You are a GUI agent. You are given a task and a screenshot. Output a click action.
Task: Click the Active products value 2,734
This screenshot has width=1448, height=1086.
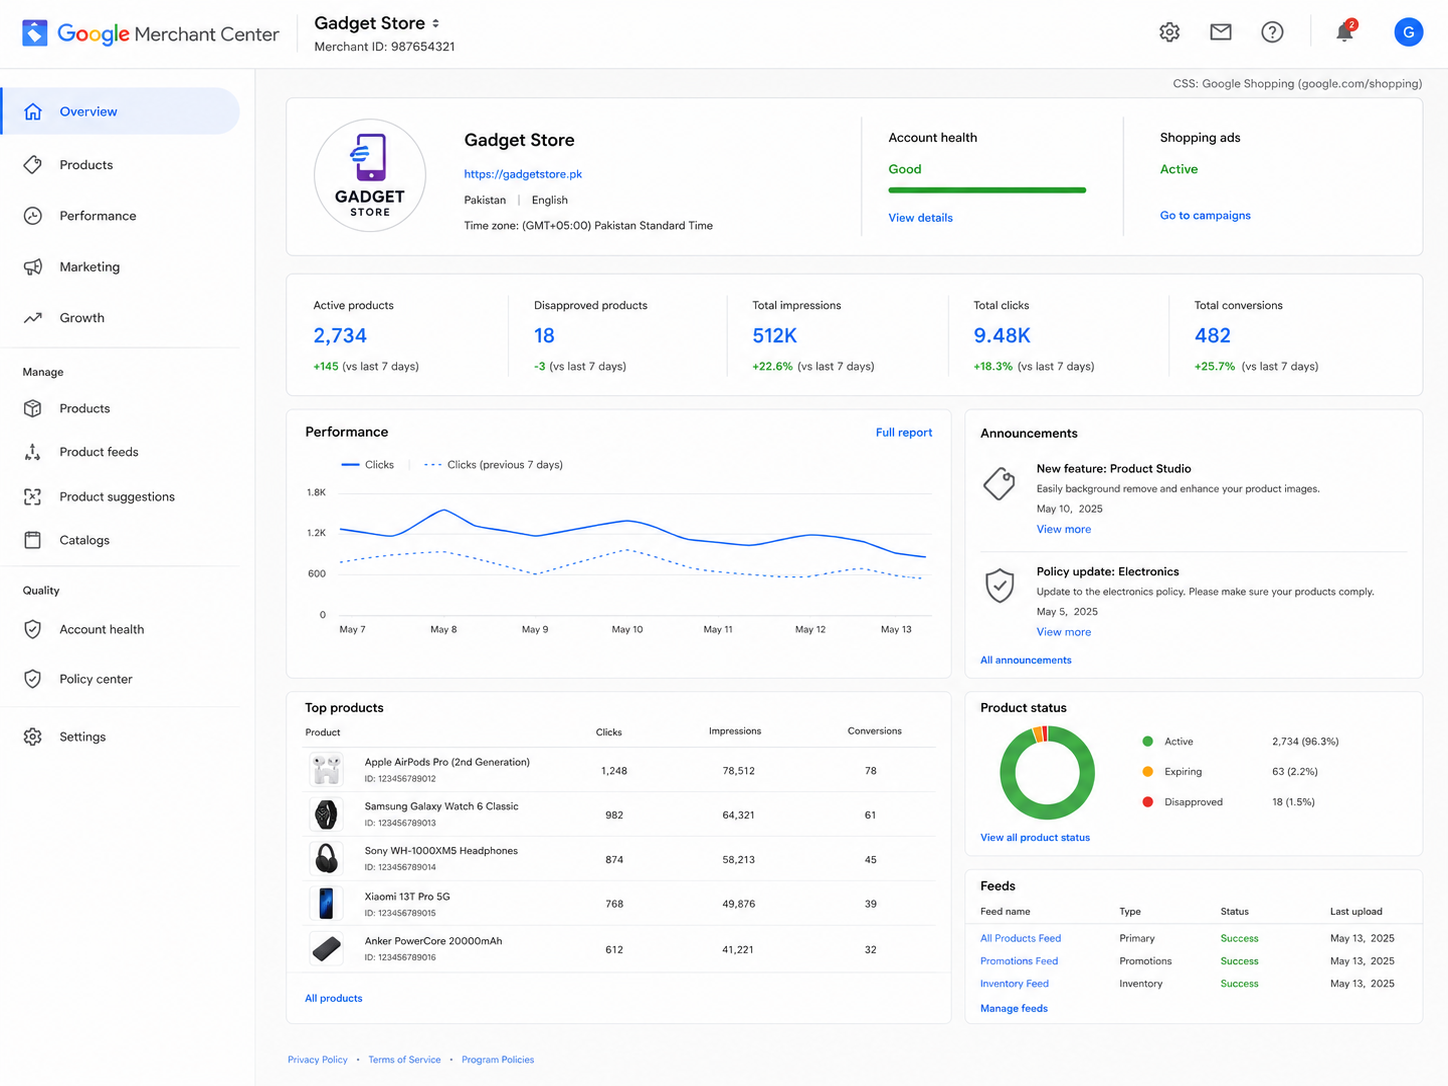click(x=340, y=336)
